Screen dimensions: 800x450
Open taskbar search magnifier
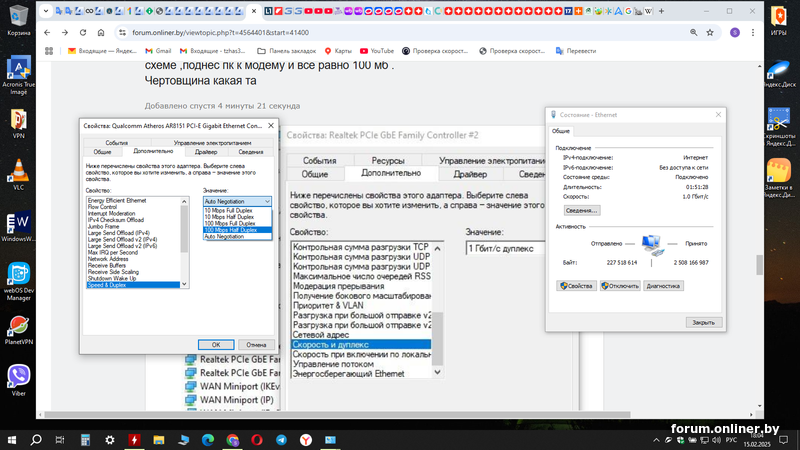[36, 440]
